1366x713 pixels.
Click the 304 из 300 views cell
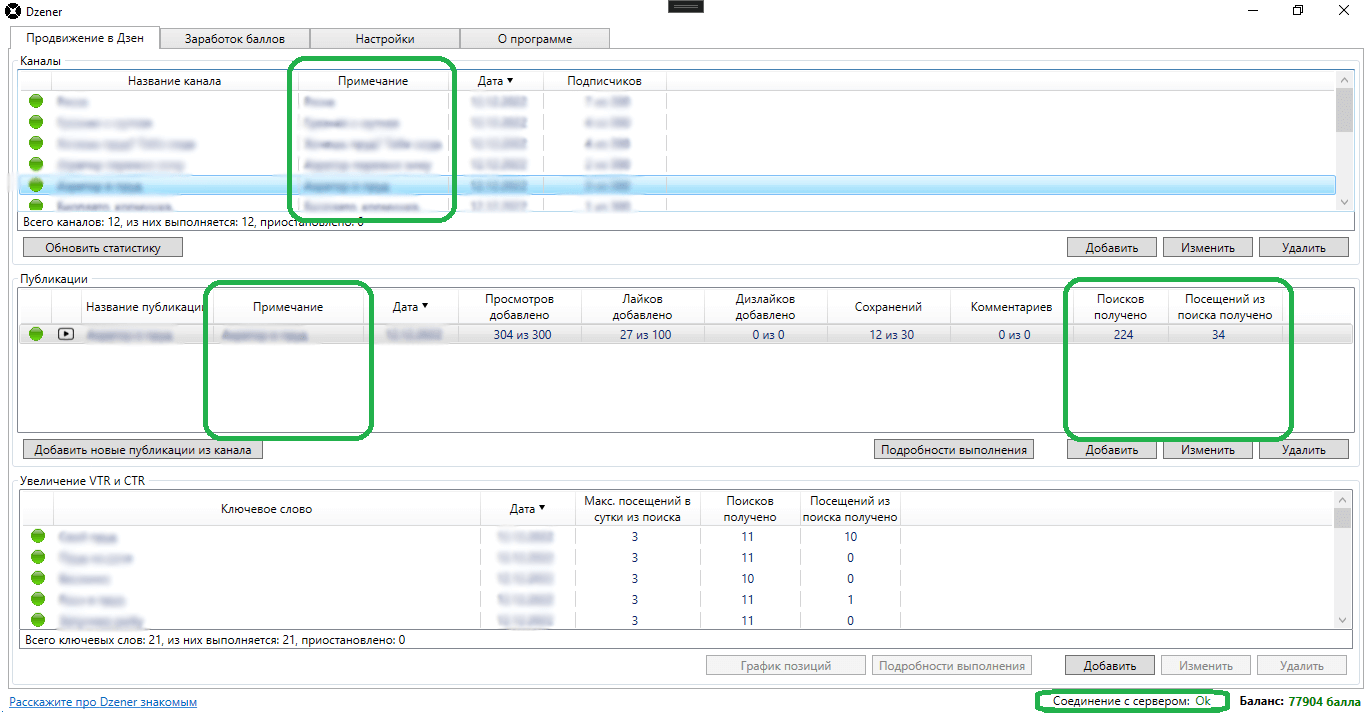tap(522, 335)
